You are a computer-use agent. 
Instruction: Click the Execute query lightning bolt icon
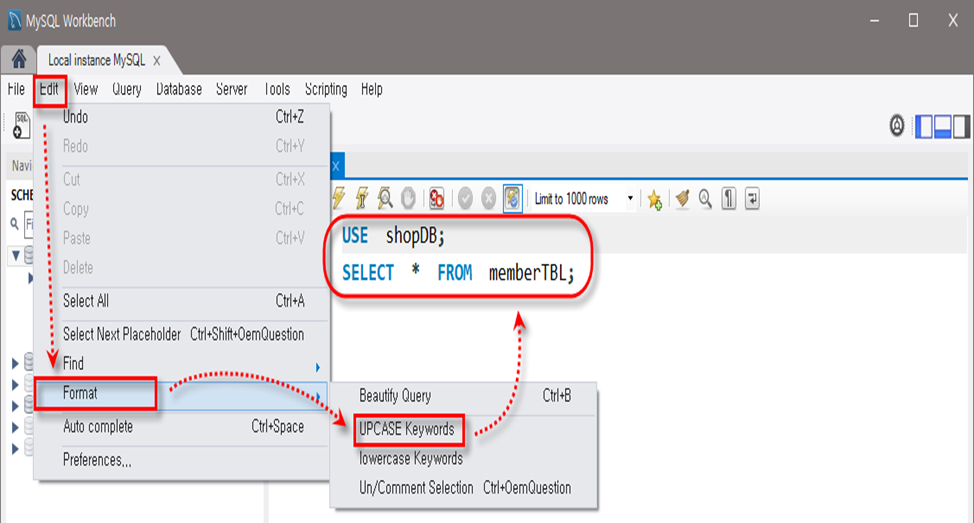coord(339,199)
